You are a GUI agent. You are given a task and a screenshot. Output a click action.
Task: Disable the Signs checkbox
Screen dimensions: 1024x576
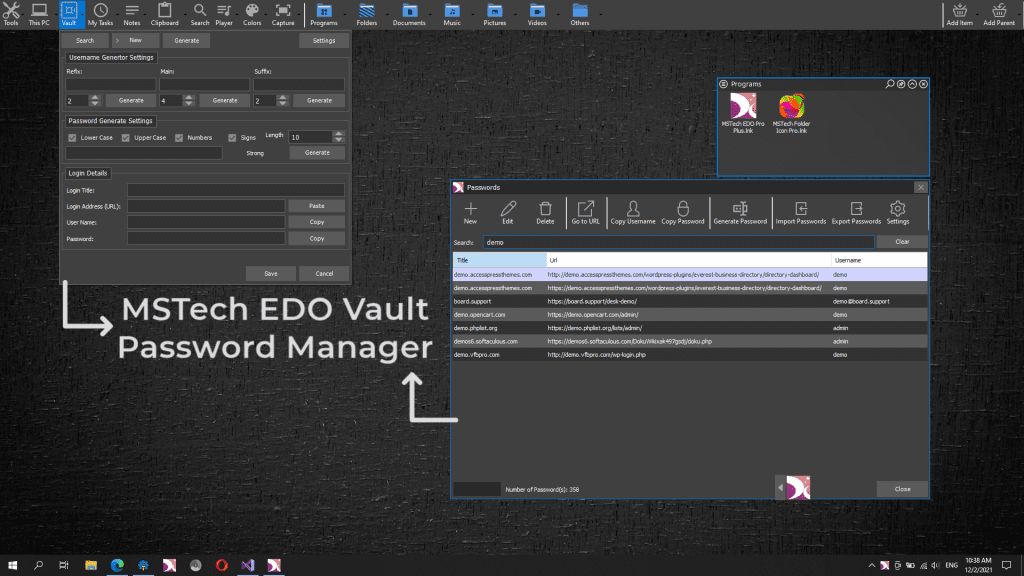point(232,138)
